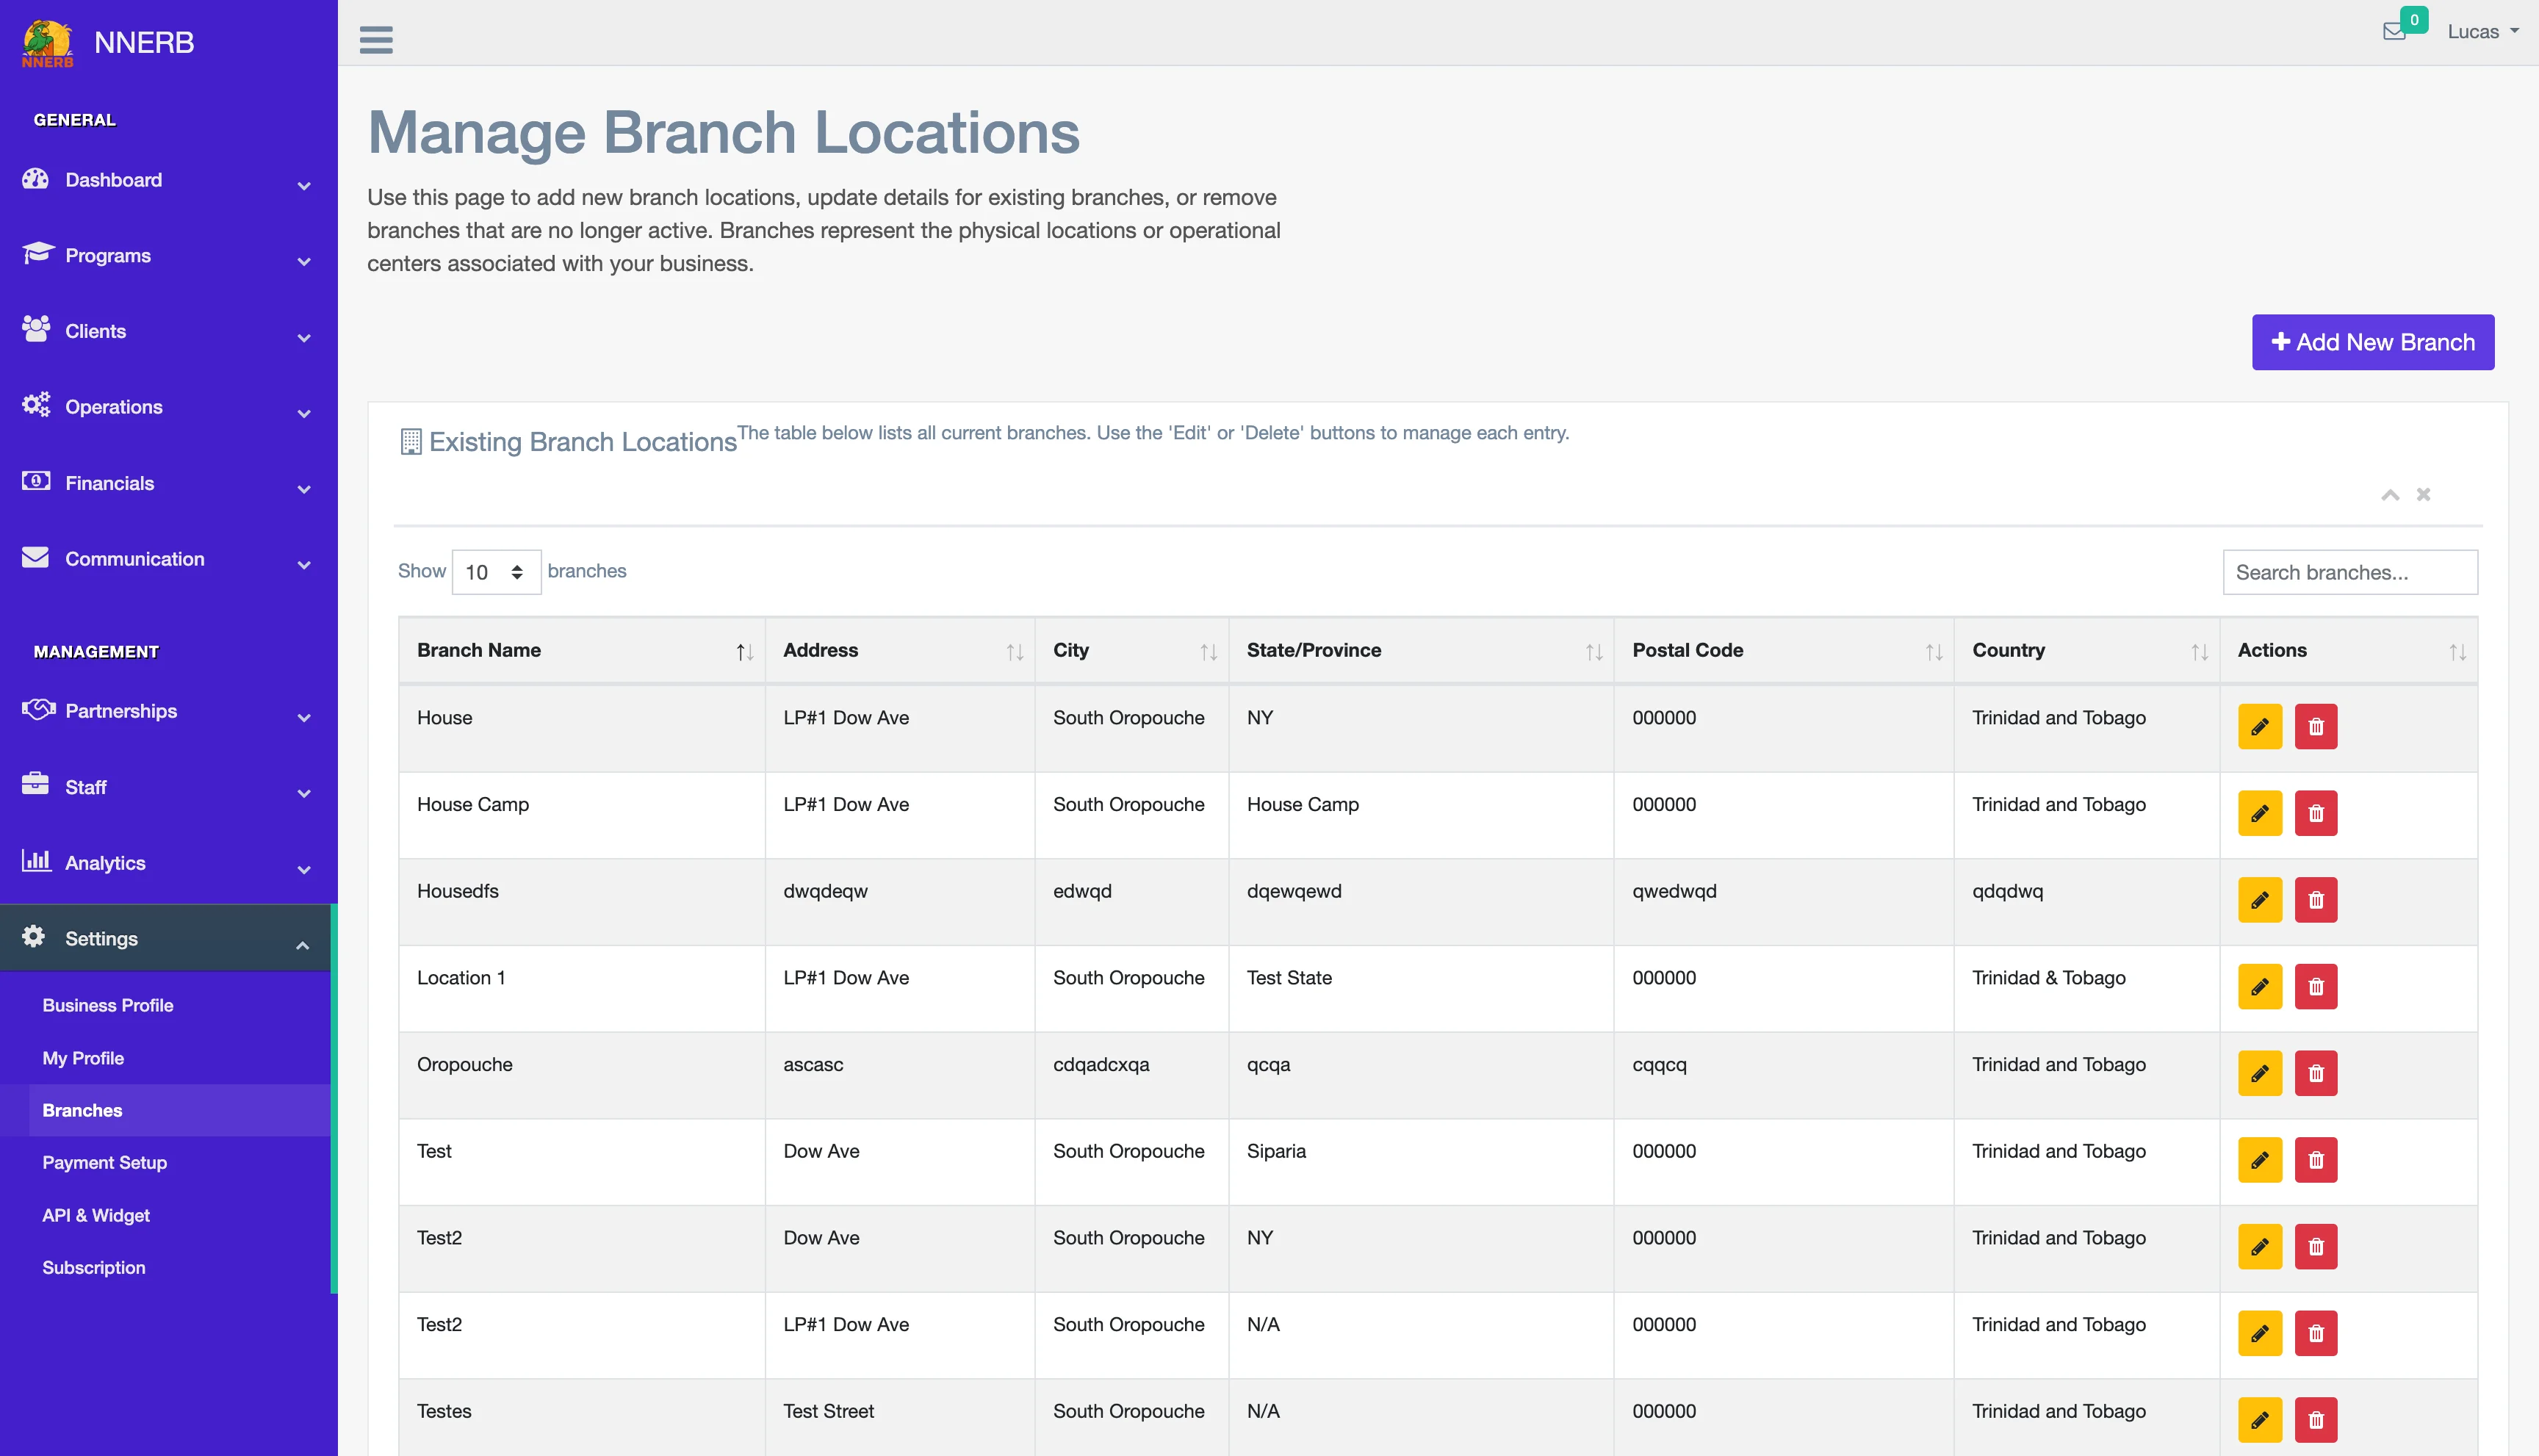
Task: Click edit pencil for House branch
Action: pos(2259,727)
